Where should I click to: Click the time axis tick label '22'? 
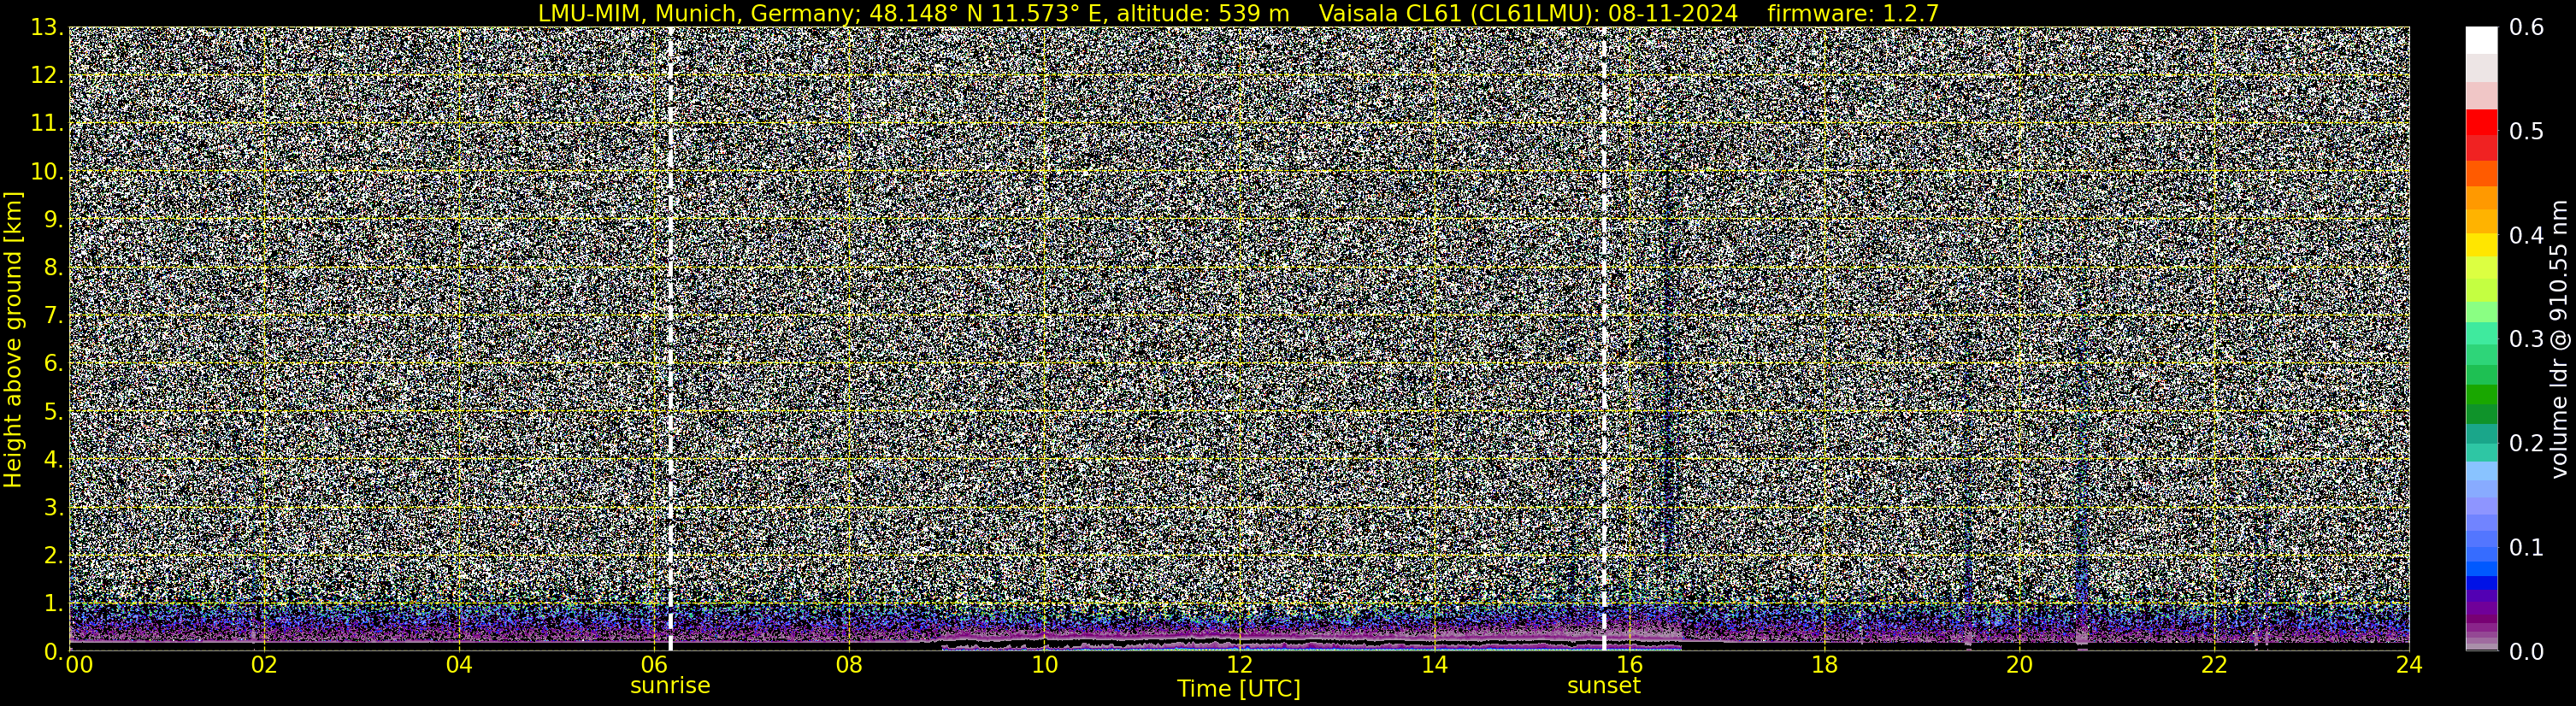tap(2214, 665)
